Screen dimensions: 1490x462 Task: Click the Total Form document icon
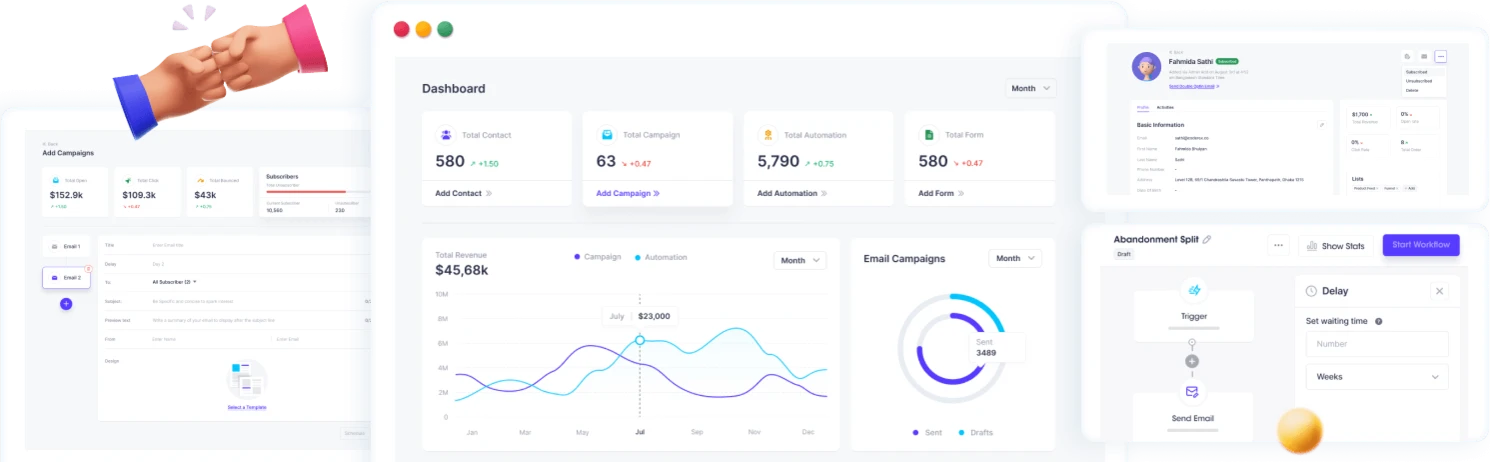[x=928, y=134]
